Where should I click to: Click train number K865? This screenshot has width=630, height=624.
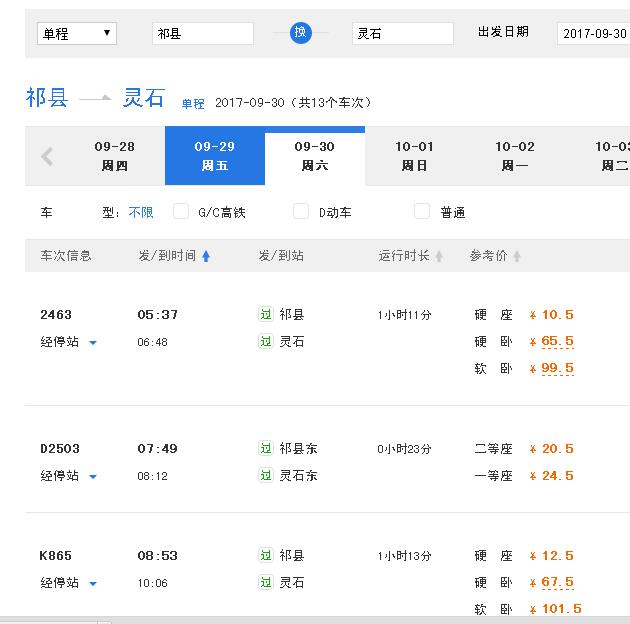click(55, 556)
